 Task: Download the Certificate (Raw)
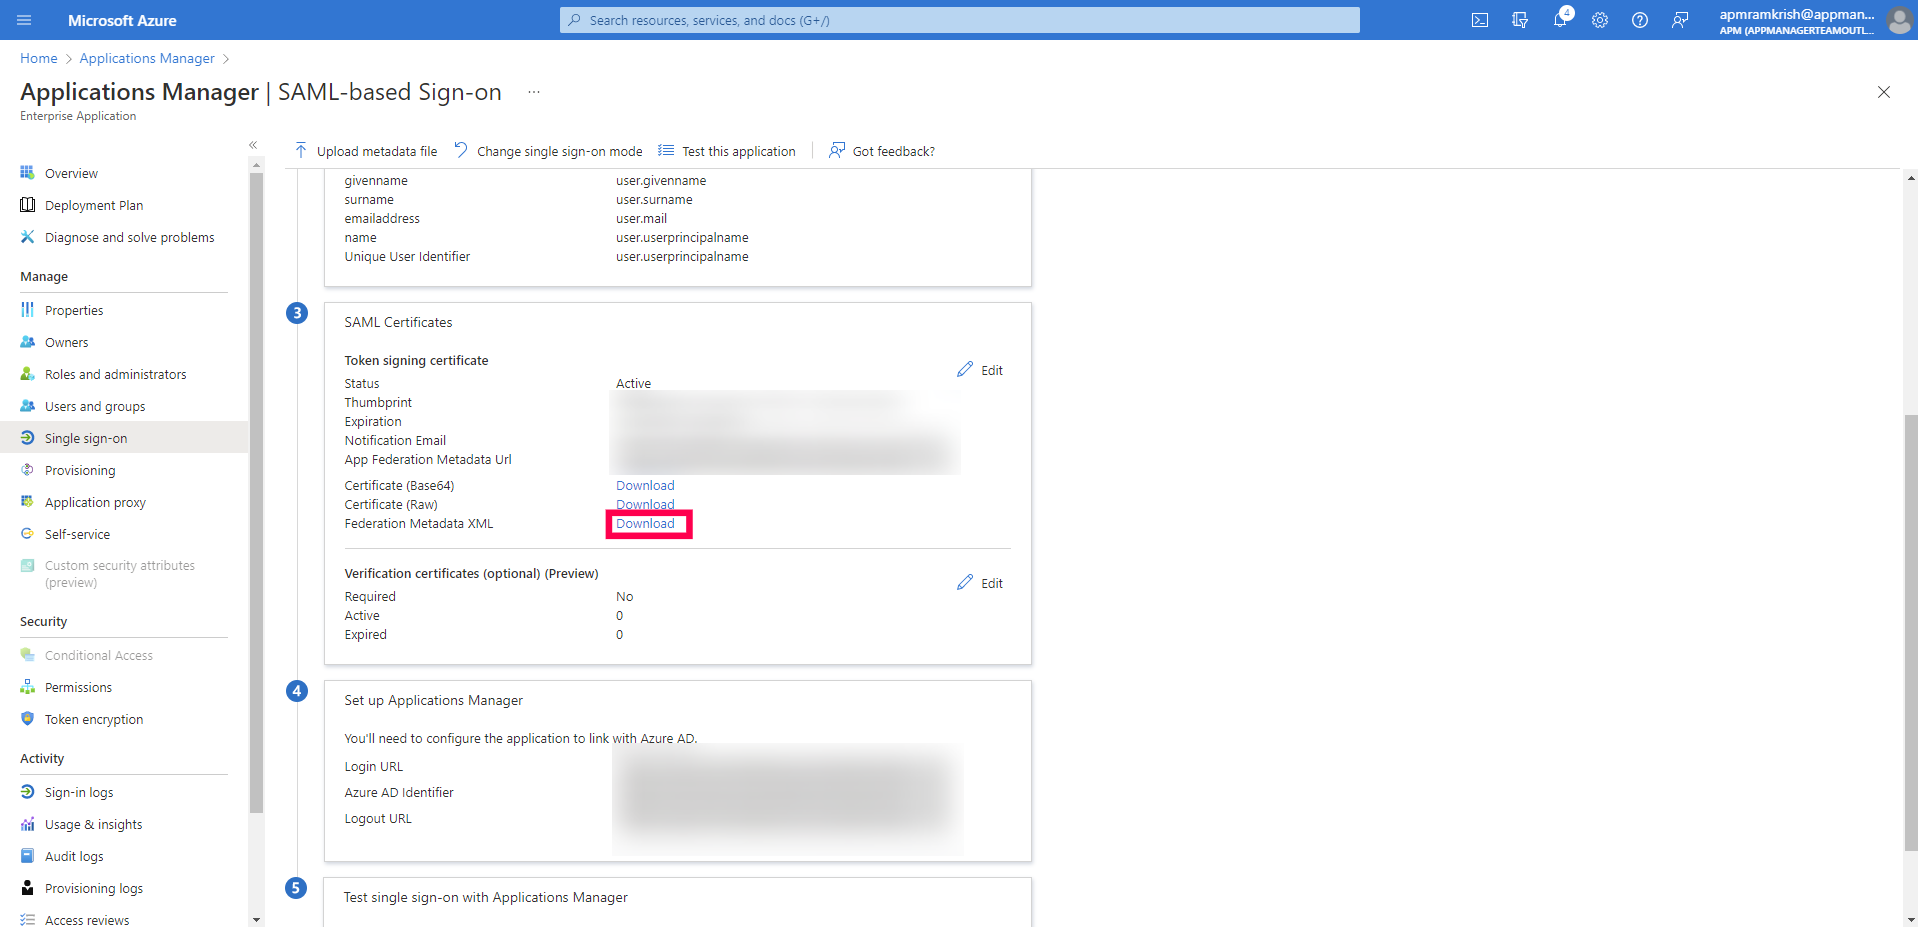pos(645,504)
